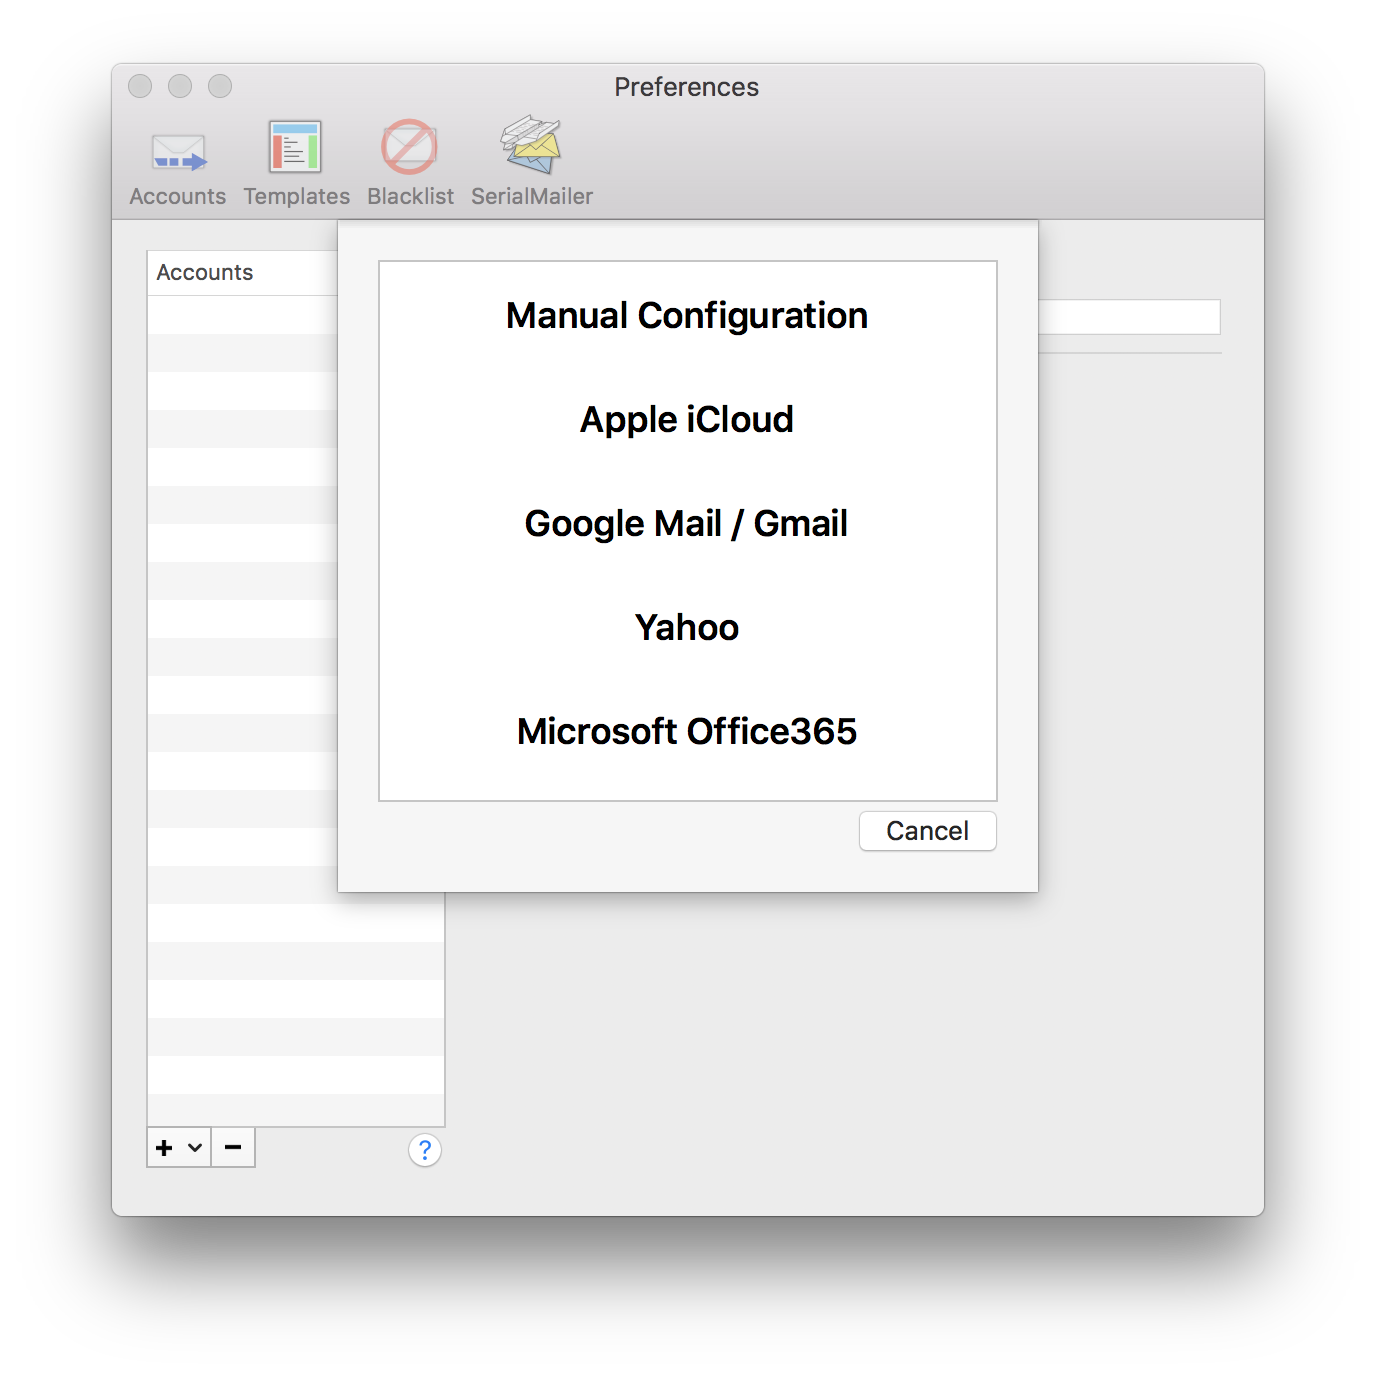Choose Yahoo account type
Image resolution: width=1376 pixels, height=1376 pixels.
(x=687, y=628)
